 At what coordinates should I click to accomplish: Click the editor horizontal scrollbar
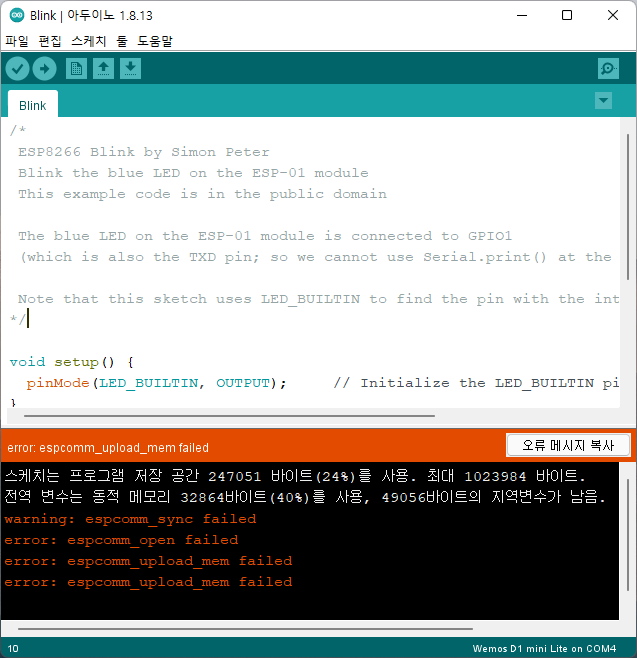click(229, 416)
